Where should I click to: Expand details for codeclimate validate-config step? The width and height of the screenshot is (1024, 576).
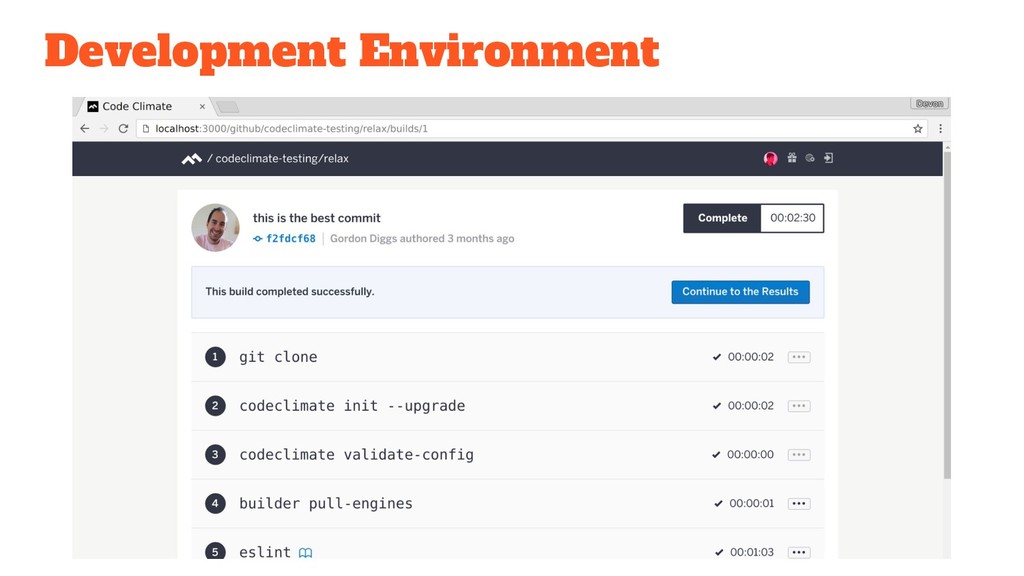(799, 455)
